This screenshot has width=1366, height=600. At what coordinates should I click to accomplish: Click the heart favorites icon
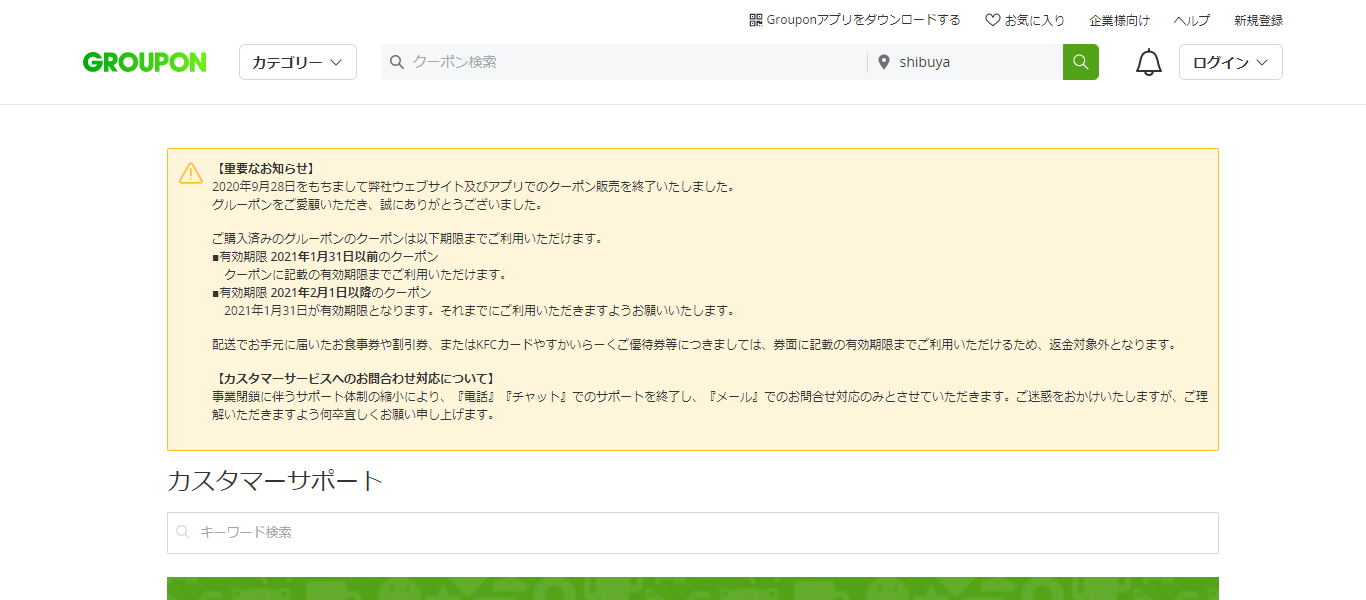click(993, 20)
